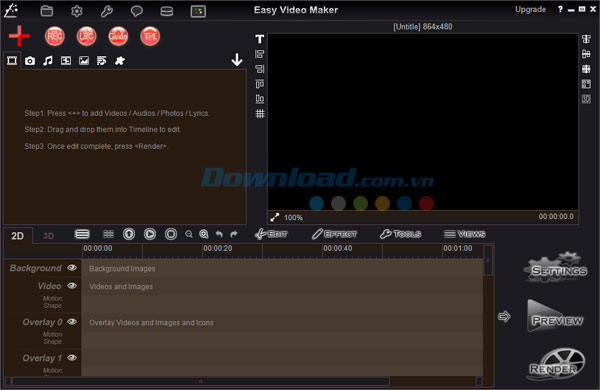Open the TPL templates button
Viewport: 600px width, 390px height.
coord(150,36)
